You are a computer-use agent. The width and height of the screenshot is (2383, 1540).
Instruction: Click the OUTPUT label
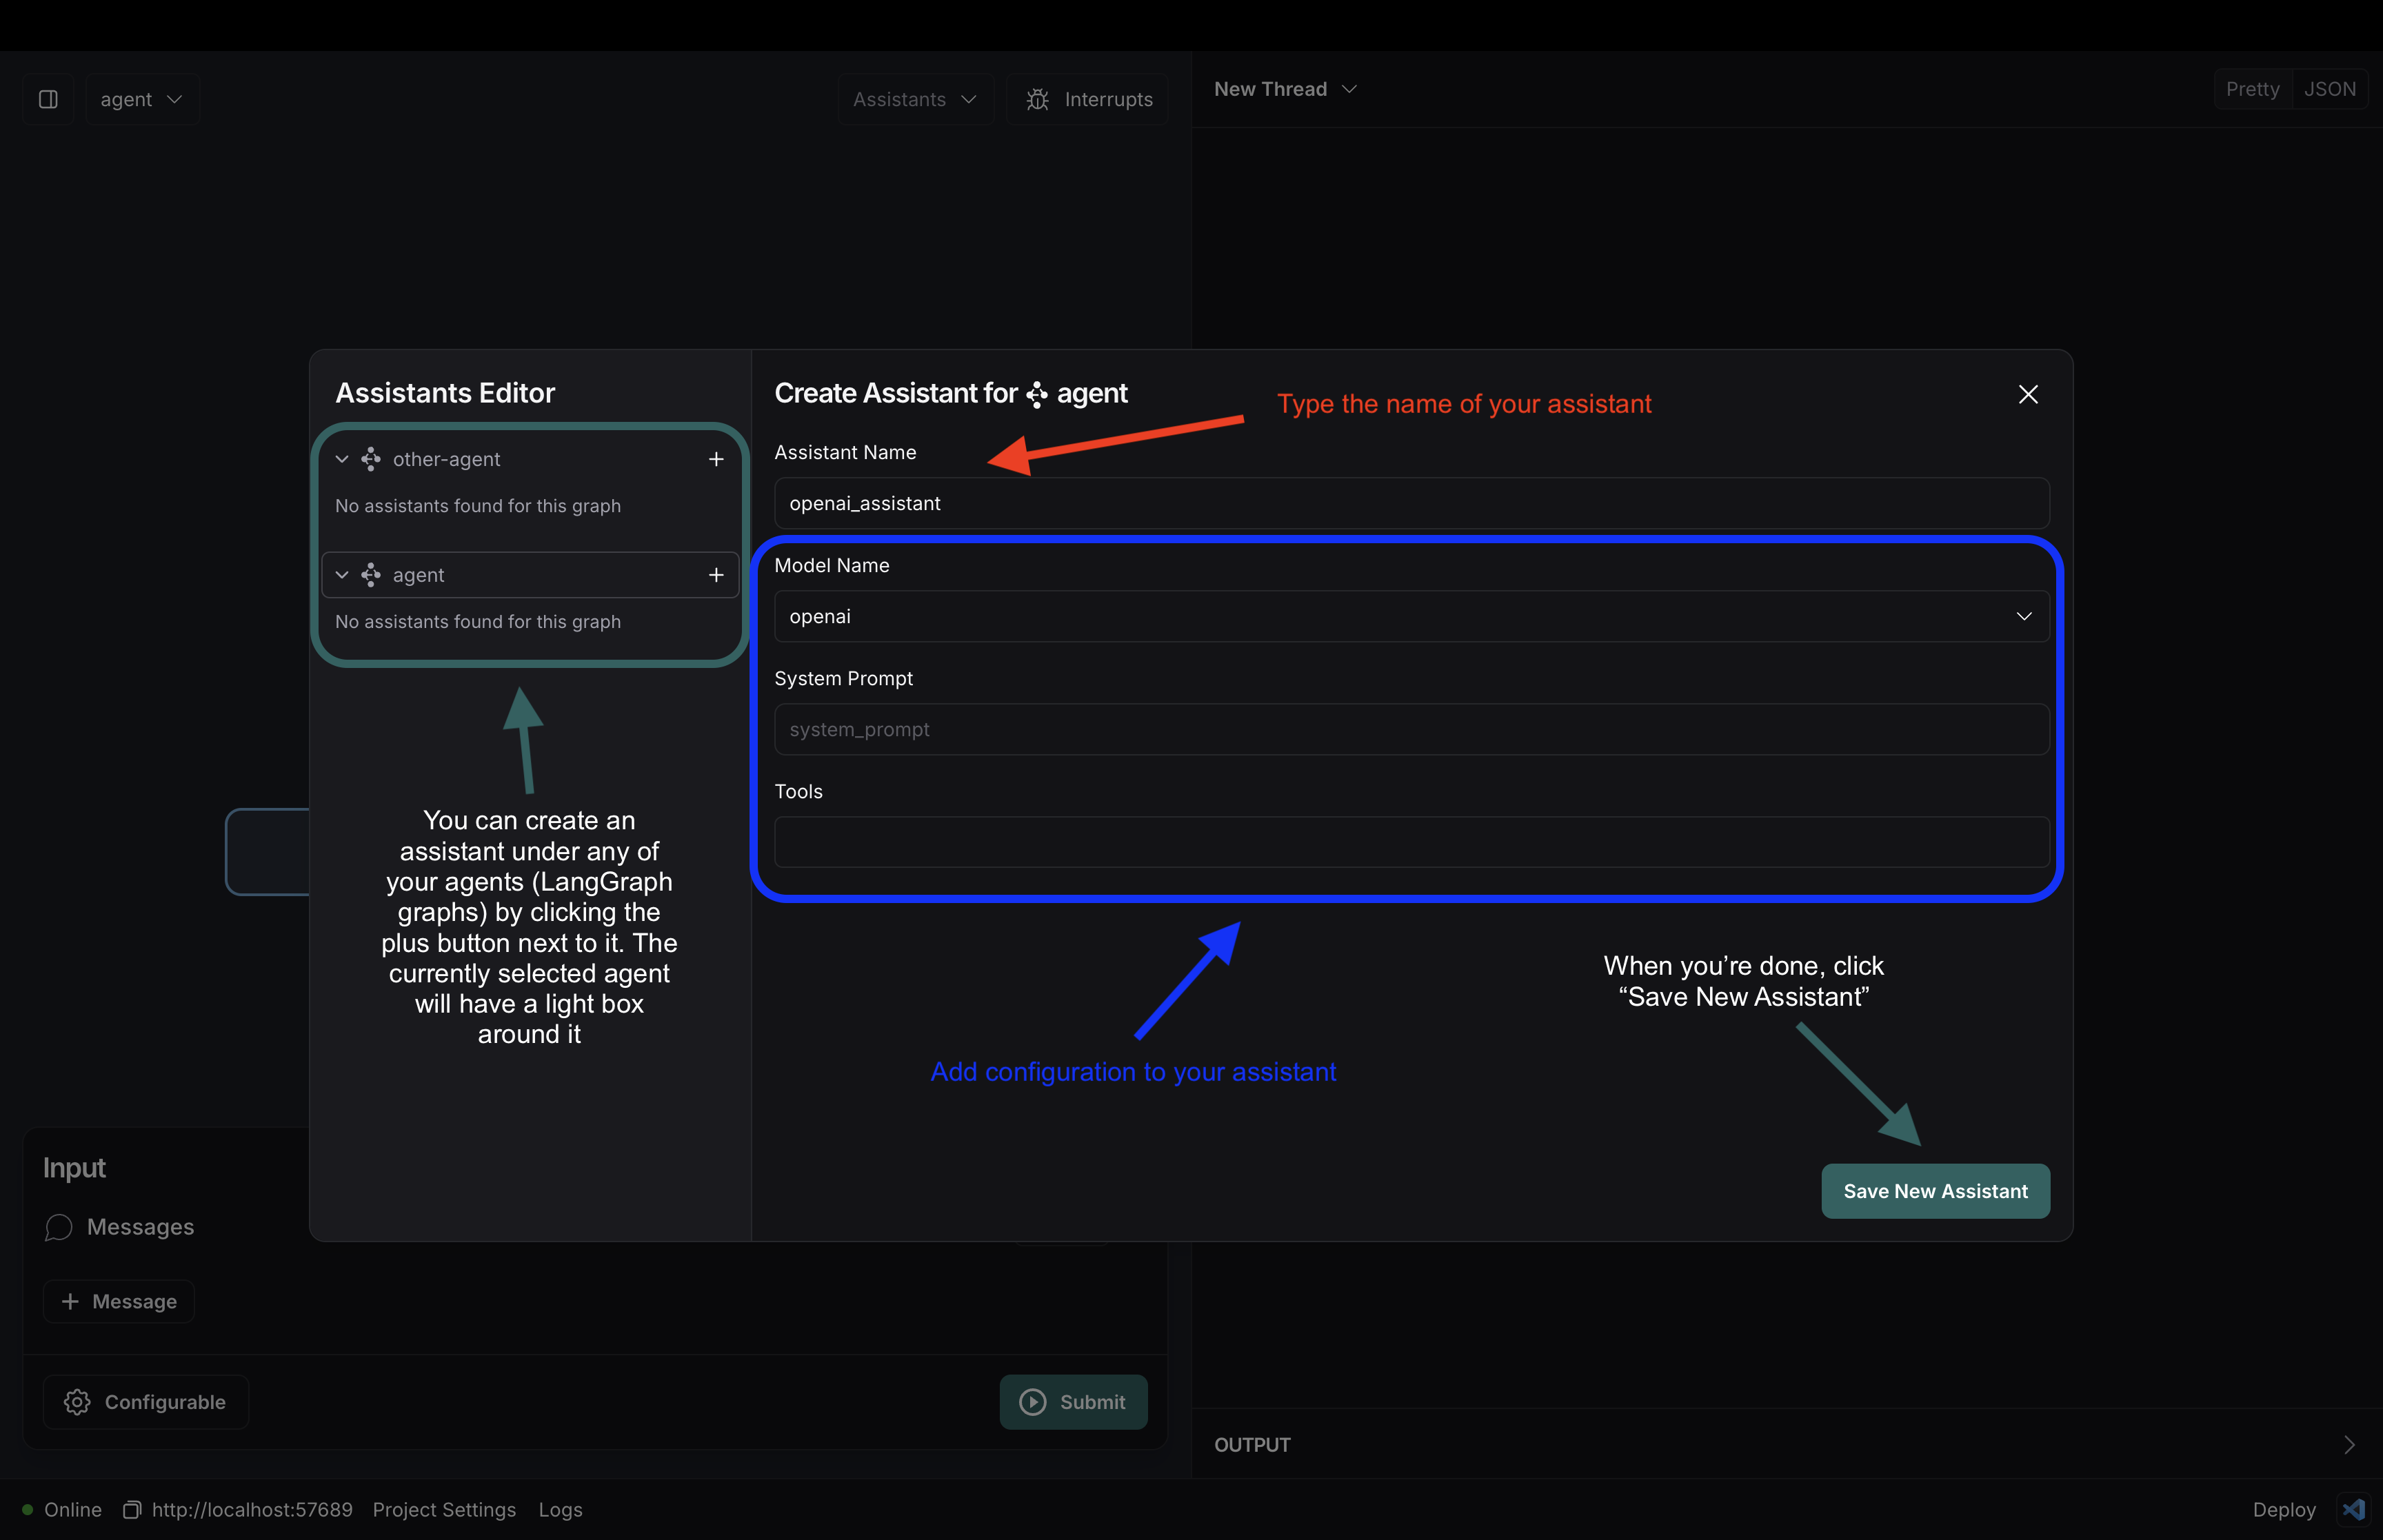[x=1252, y=1445]
